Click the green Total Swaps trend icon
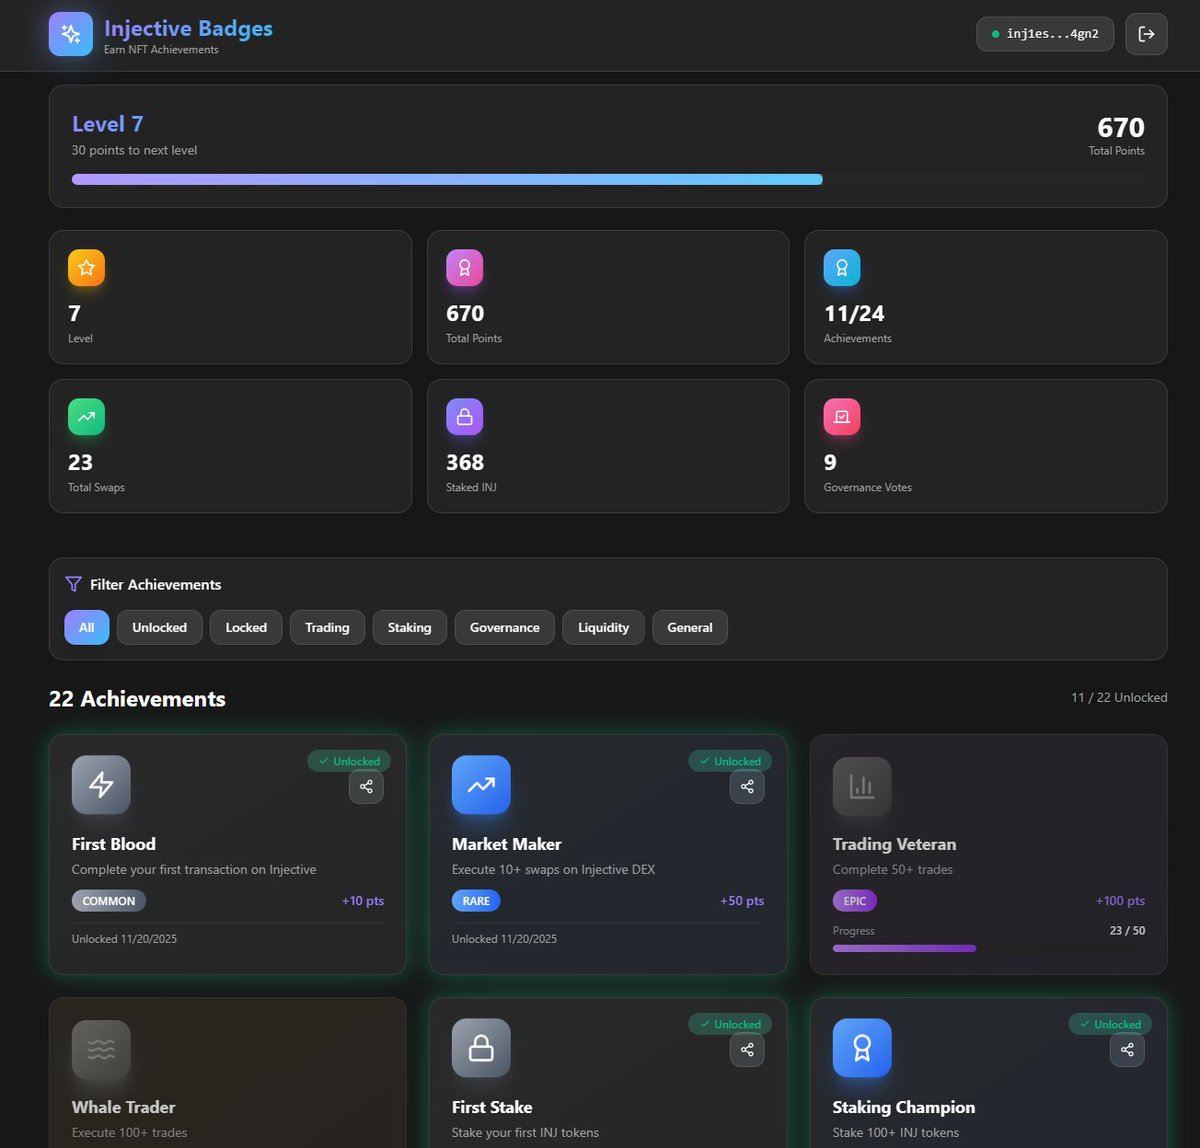Screen dimensions: 1200x1148 86,417
